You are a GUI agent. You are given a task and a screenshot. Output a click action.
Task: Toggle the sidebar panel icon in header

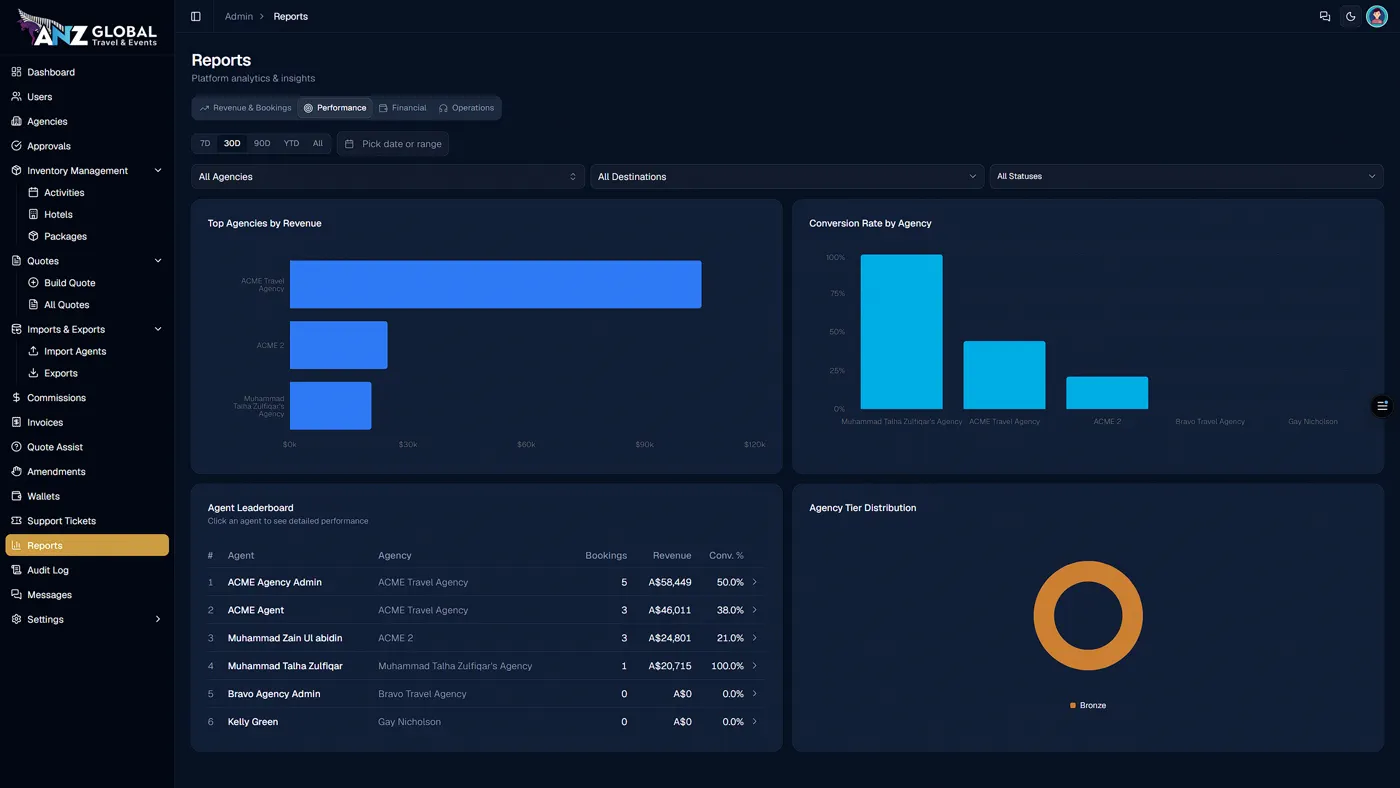pyautogui.click(x=196, y=16)
